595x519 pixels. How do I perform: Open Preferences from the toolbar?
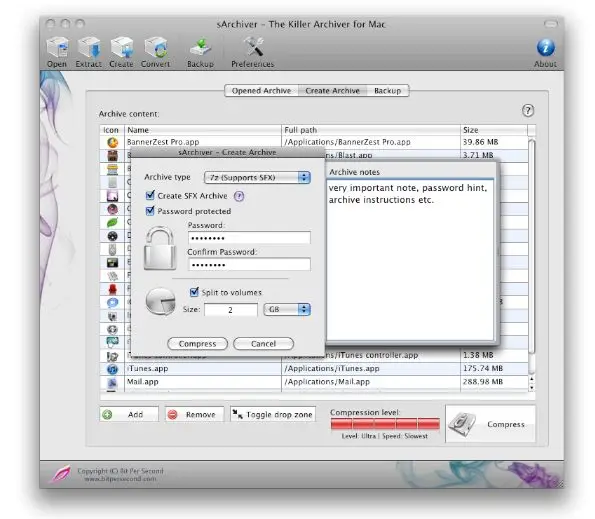click(253, 47)
